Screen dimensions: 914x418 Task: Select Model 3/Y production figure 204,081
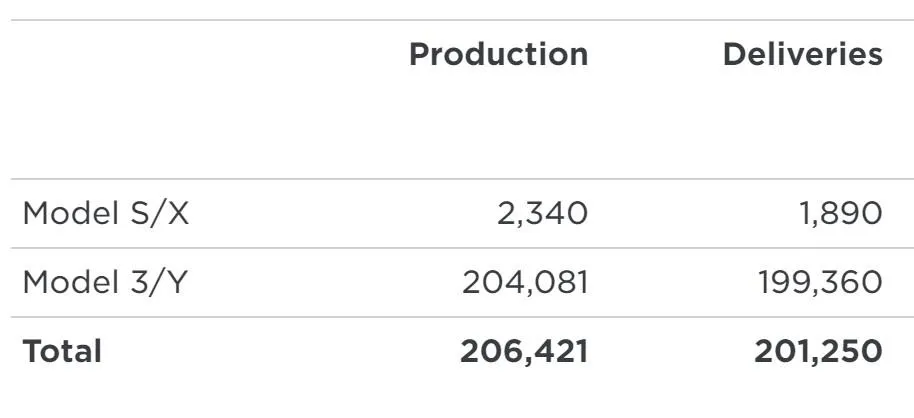525,283
